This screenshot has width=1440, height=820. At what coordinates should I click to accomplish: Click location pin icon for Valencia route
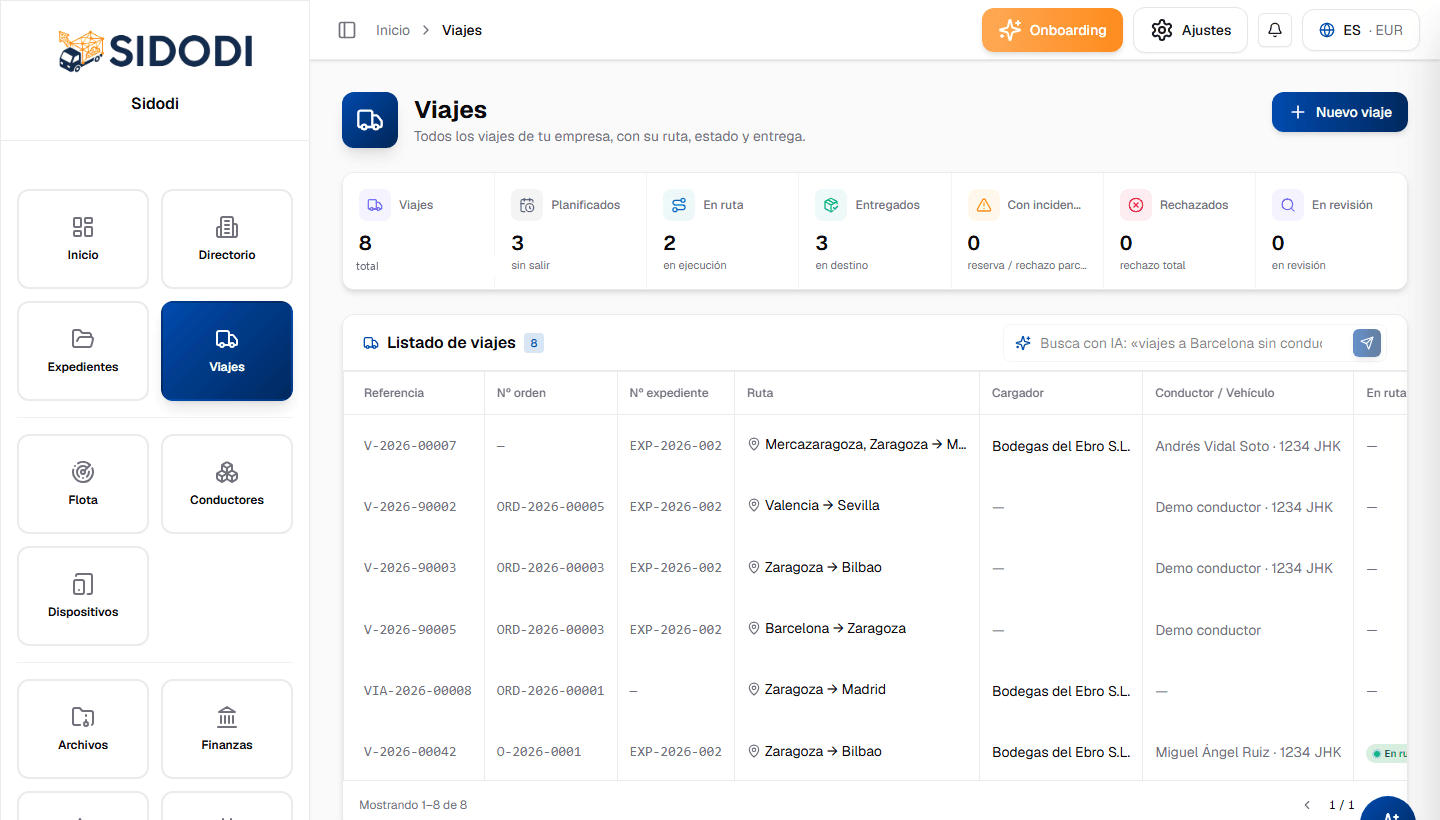tap(754, 506)
